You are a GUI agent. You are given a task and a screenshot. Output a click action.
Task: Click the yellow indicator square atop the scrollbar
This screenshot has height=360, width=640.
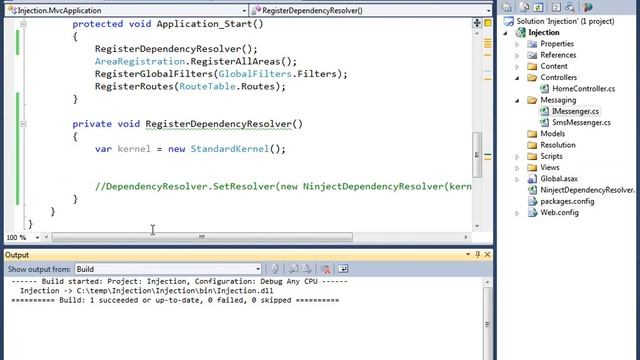[488, 23]
